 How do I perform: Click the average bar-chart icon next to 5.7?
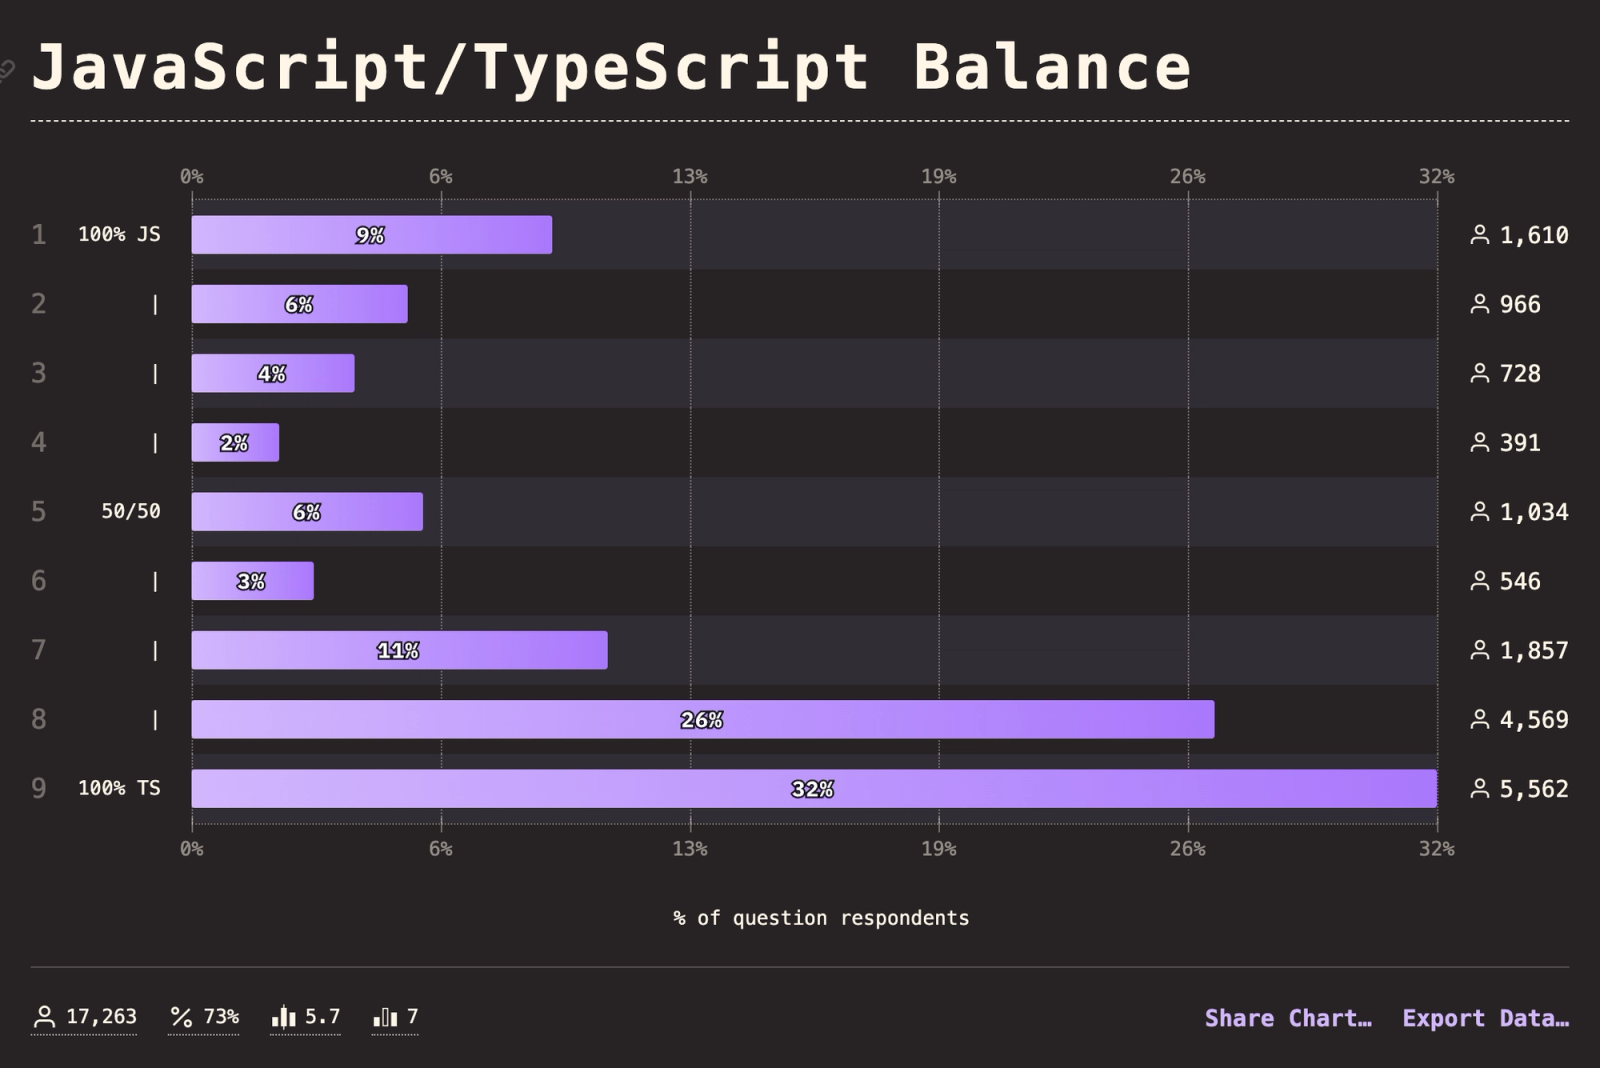coord(284,1017)
